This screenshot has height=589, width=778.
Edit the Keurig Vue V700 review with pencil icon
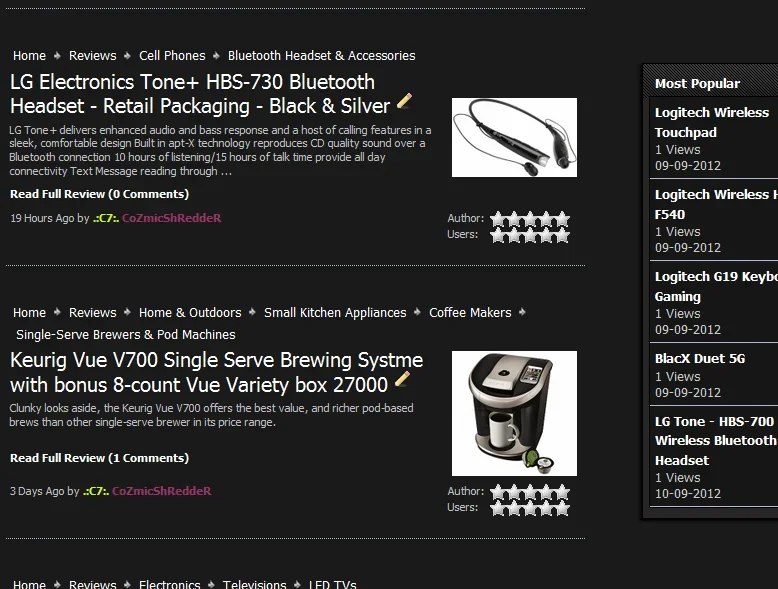pyautogui.click(x=402, y=379)
